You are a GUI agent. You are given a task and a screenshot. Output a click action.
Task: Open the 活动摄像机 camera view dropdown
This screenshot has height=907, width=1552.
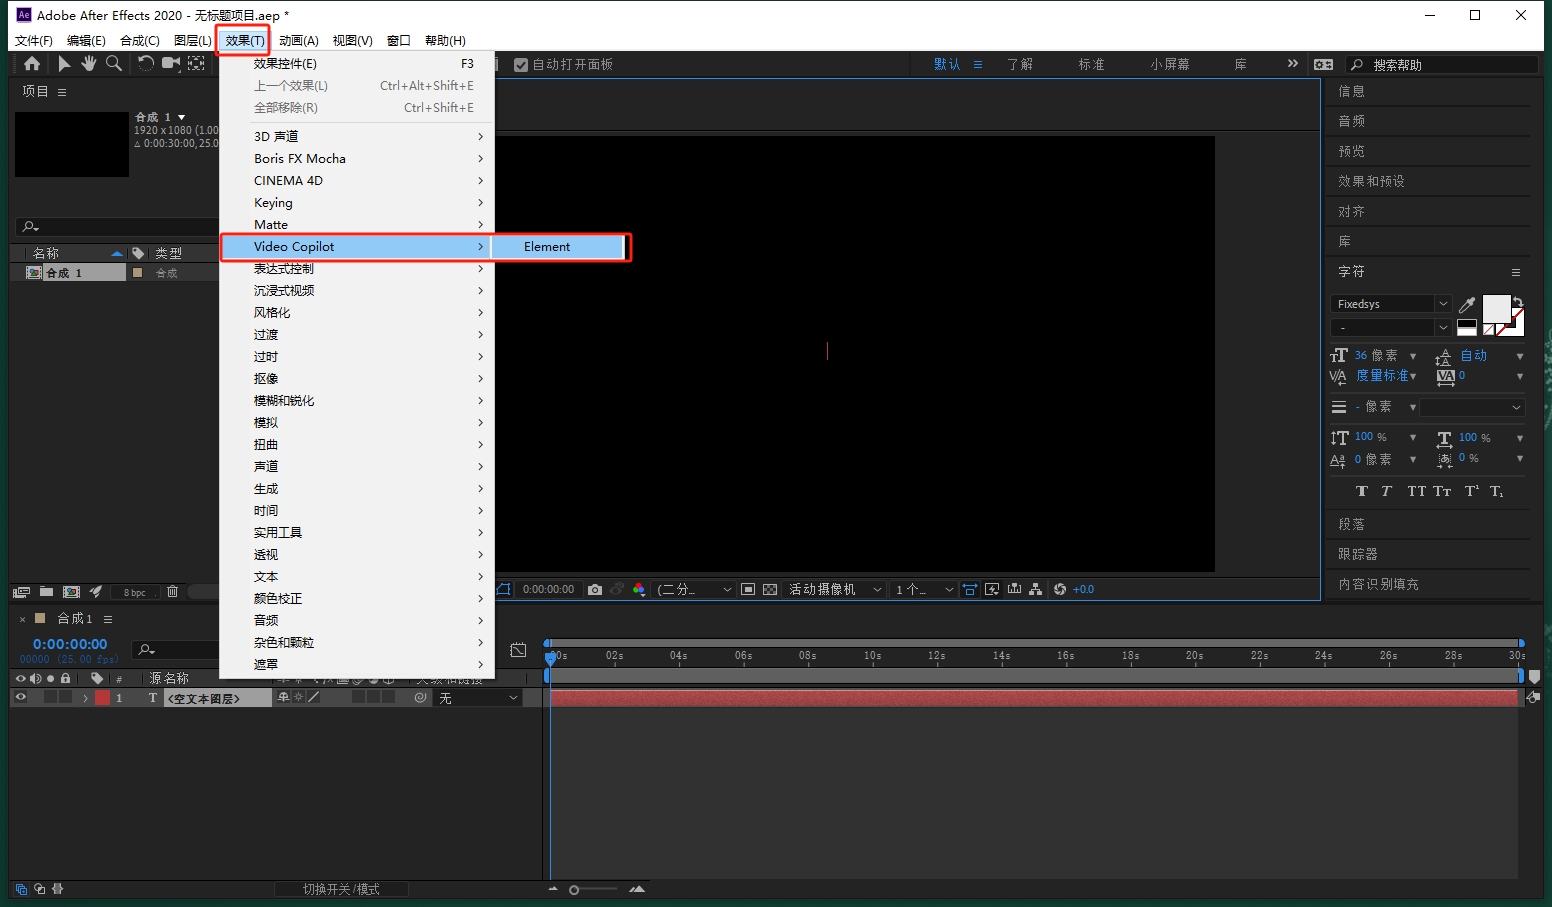click(834, 590)
